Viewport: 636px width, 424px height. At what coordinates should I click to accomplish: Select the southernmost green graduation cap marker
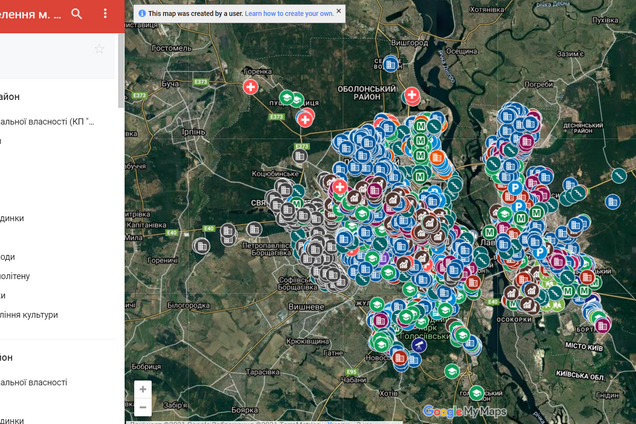(x=478, y=393)
